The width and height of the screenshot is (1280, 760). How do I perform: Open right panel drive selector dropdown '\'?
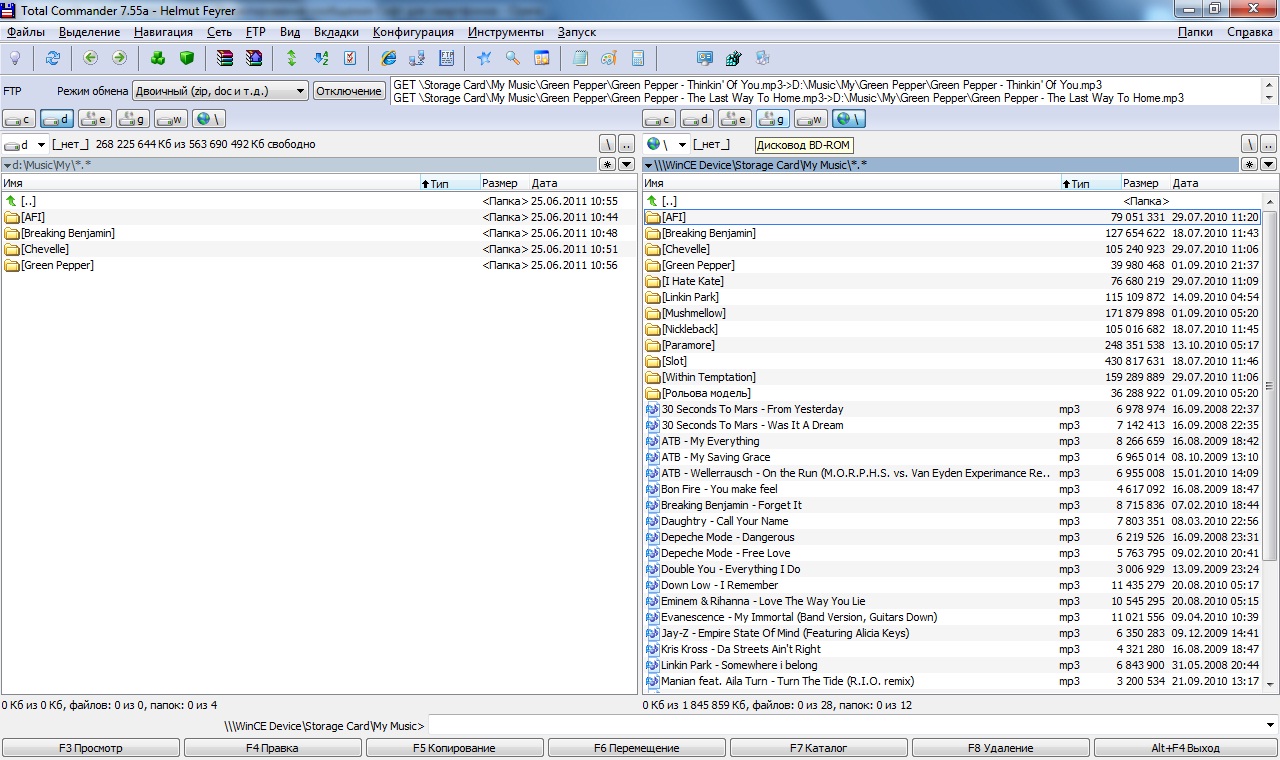[x=667, y=144]
